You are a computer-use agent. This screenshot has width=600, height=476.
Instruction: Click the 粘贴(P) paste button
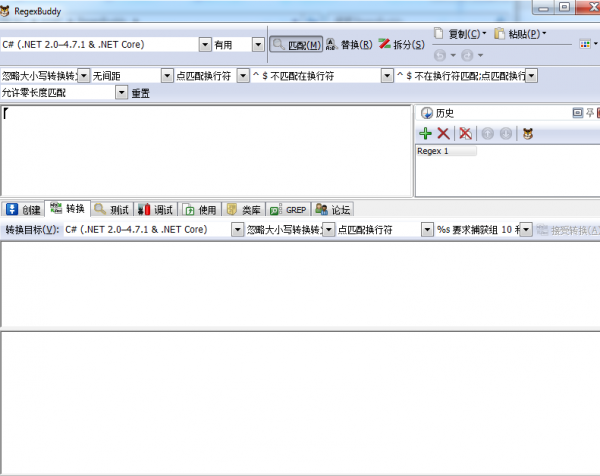[x=517, y=34]
